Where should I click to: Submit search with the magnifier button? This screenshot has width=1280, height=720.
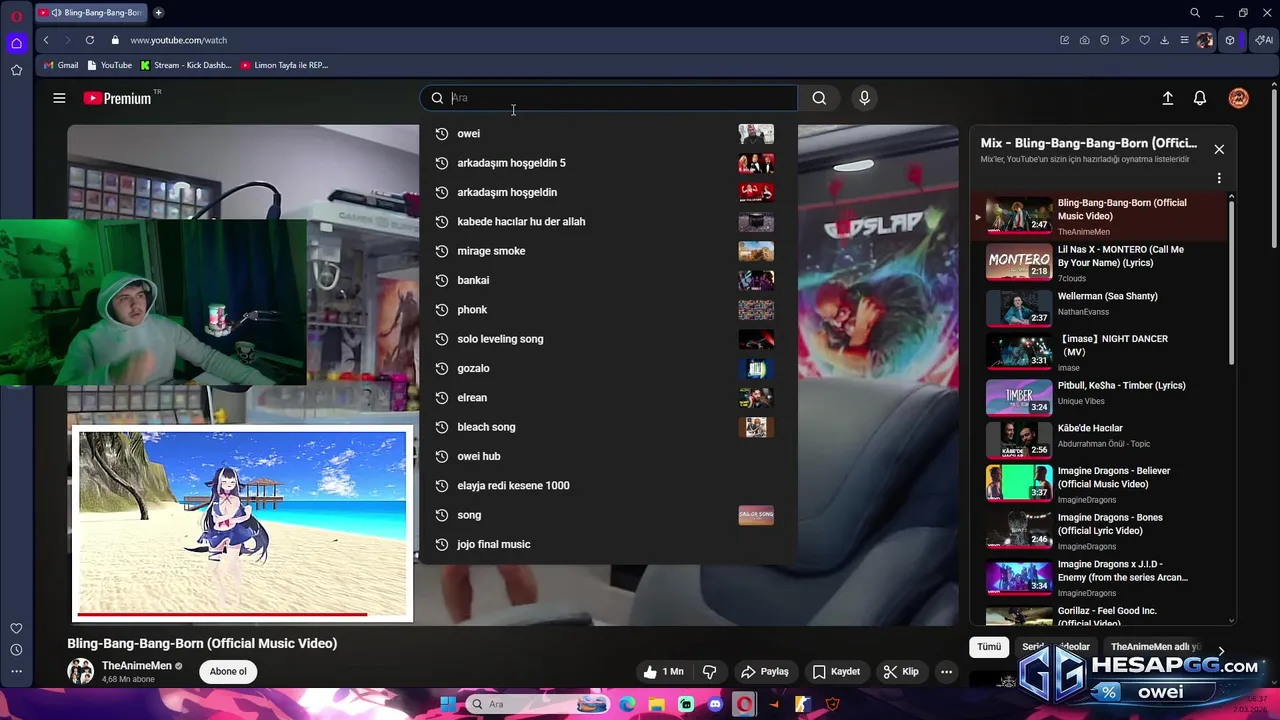[819, 98]
